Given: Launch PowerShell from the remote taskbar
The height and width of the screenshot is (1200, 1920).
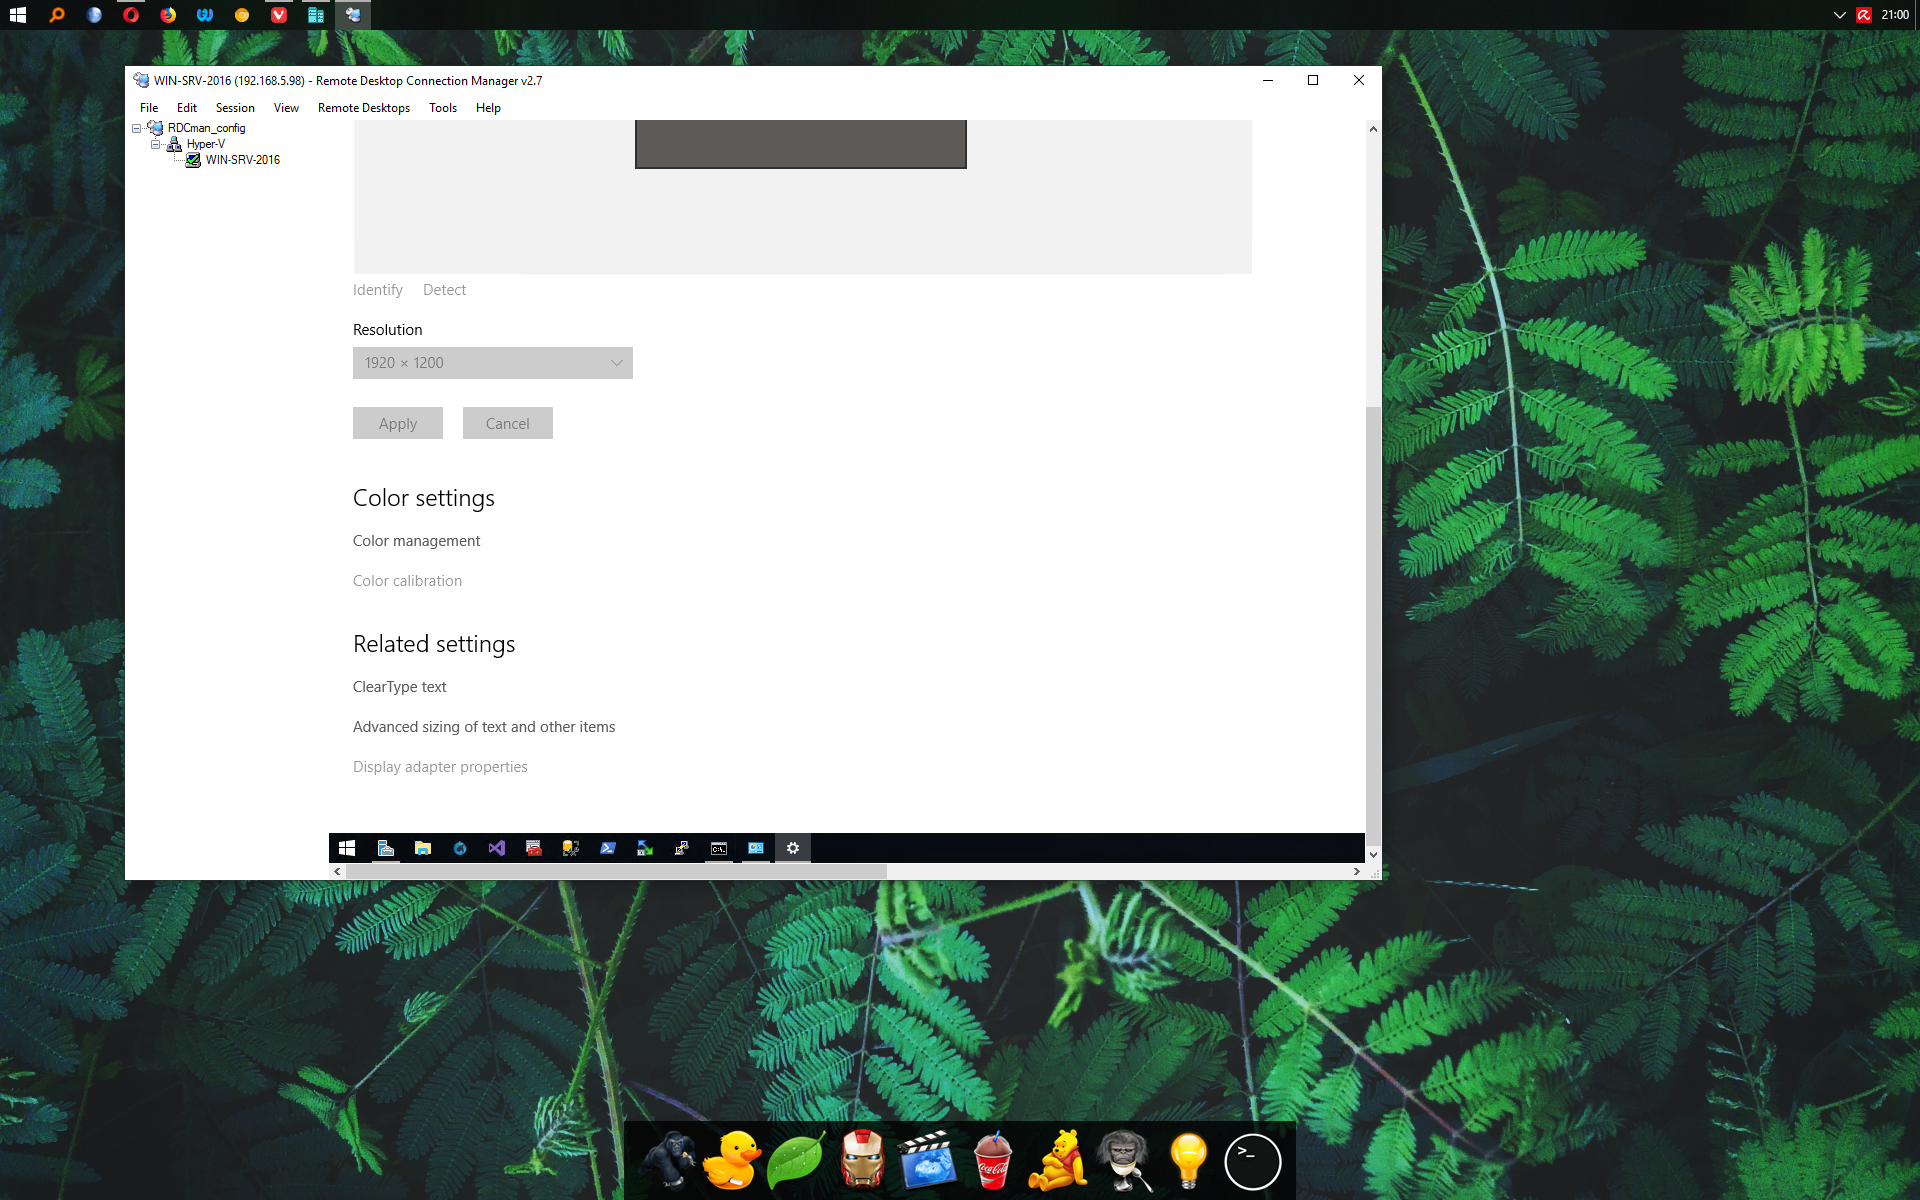Looking at the screenshot, I should [608, 848].
